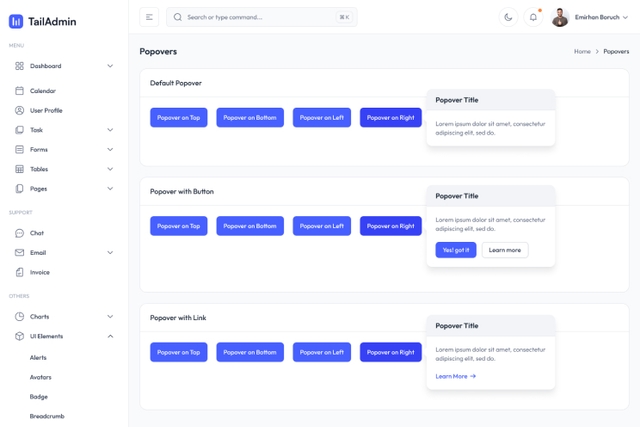
Task: Click the Calendar icon in sidebar
Action: click(19, 91)
